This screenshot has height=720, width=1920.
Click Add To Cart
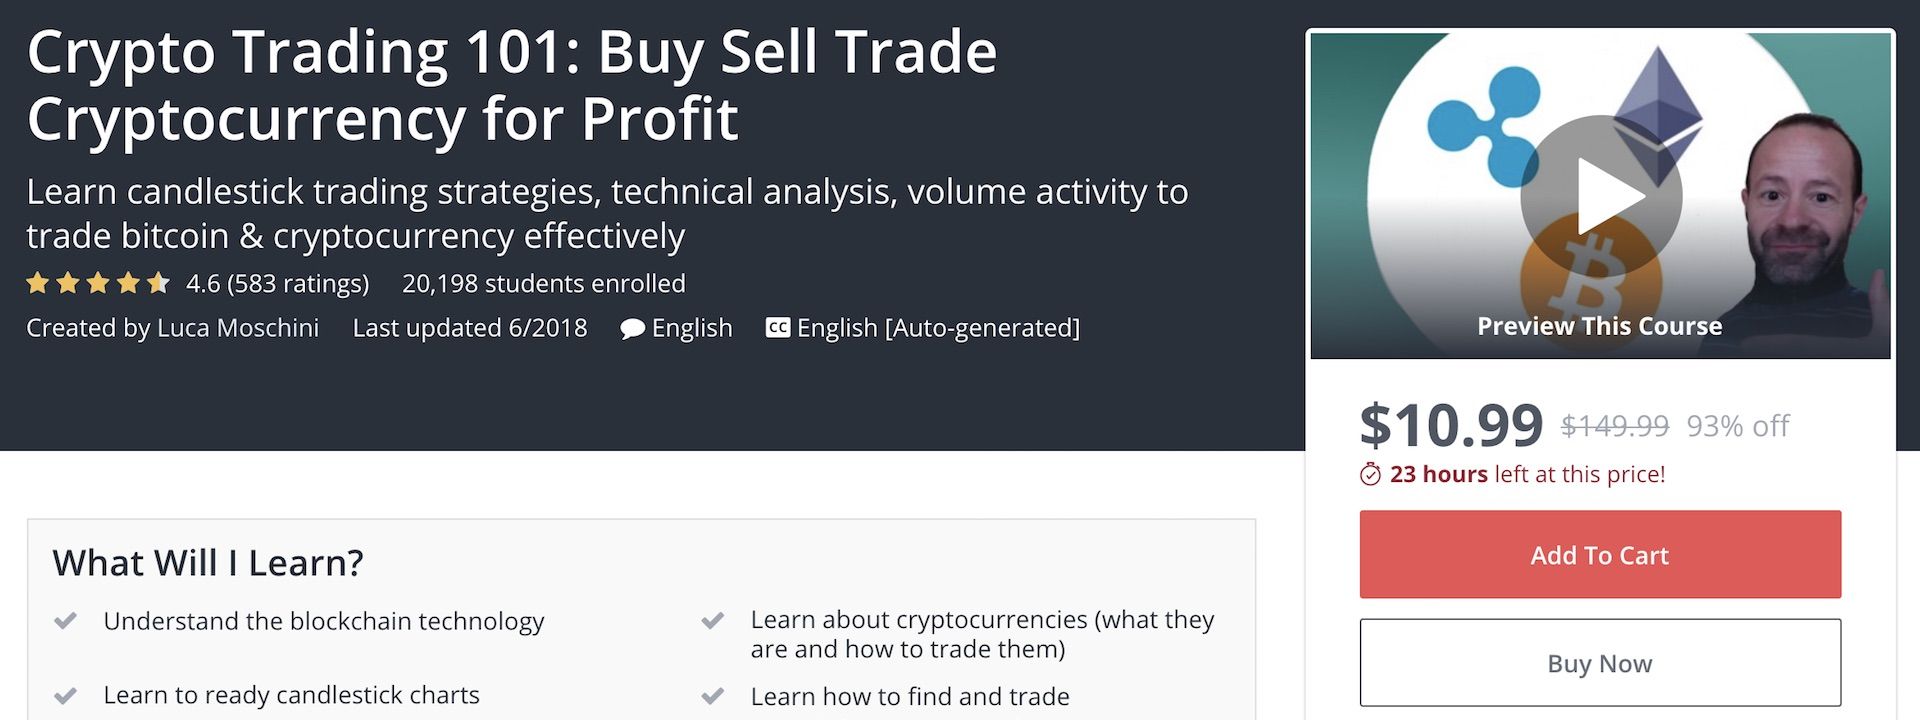1598,554
